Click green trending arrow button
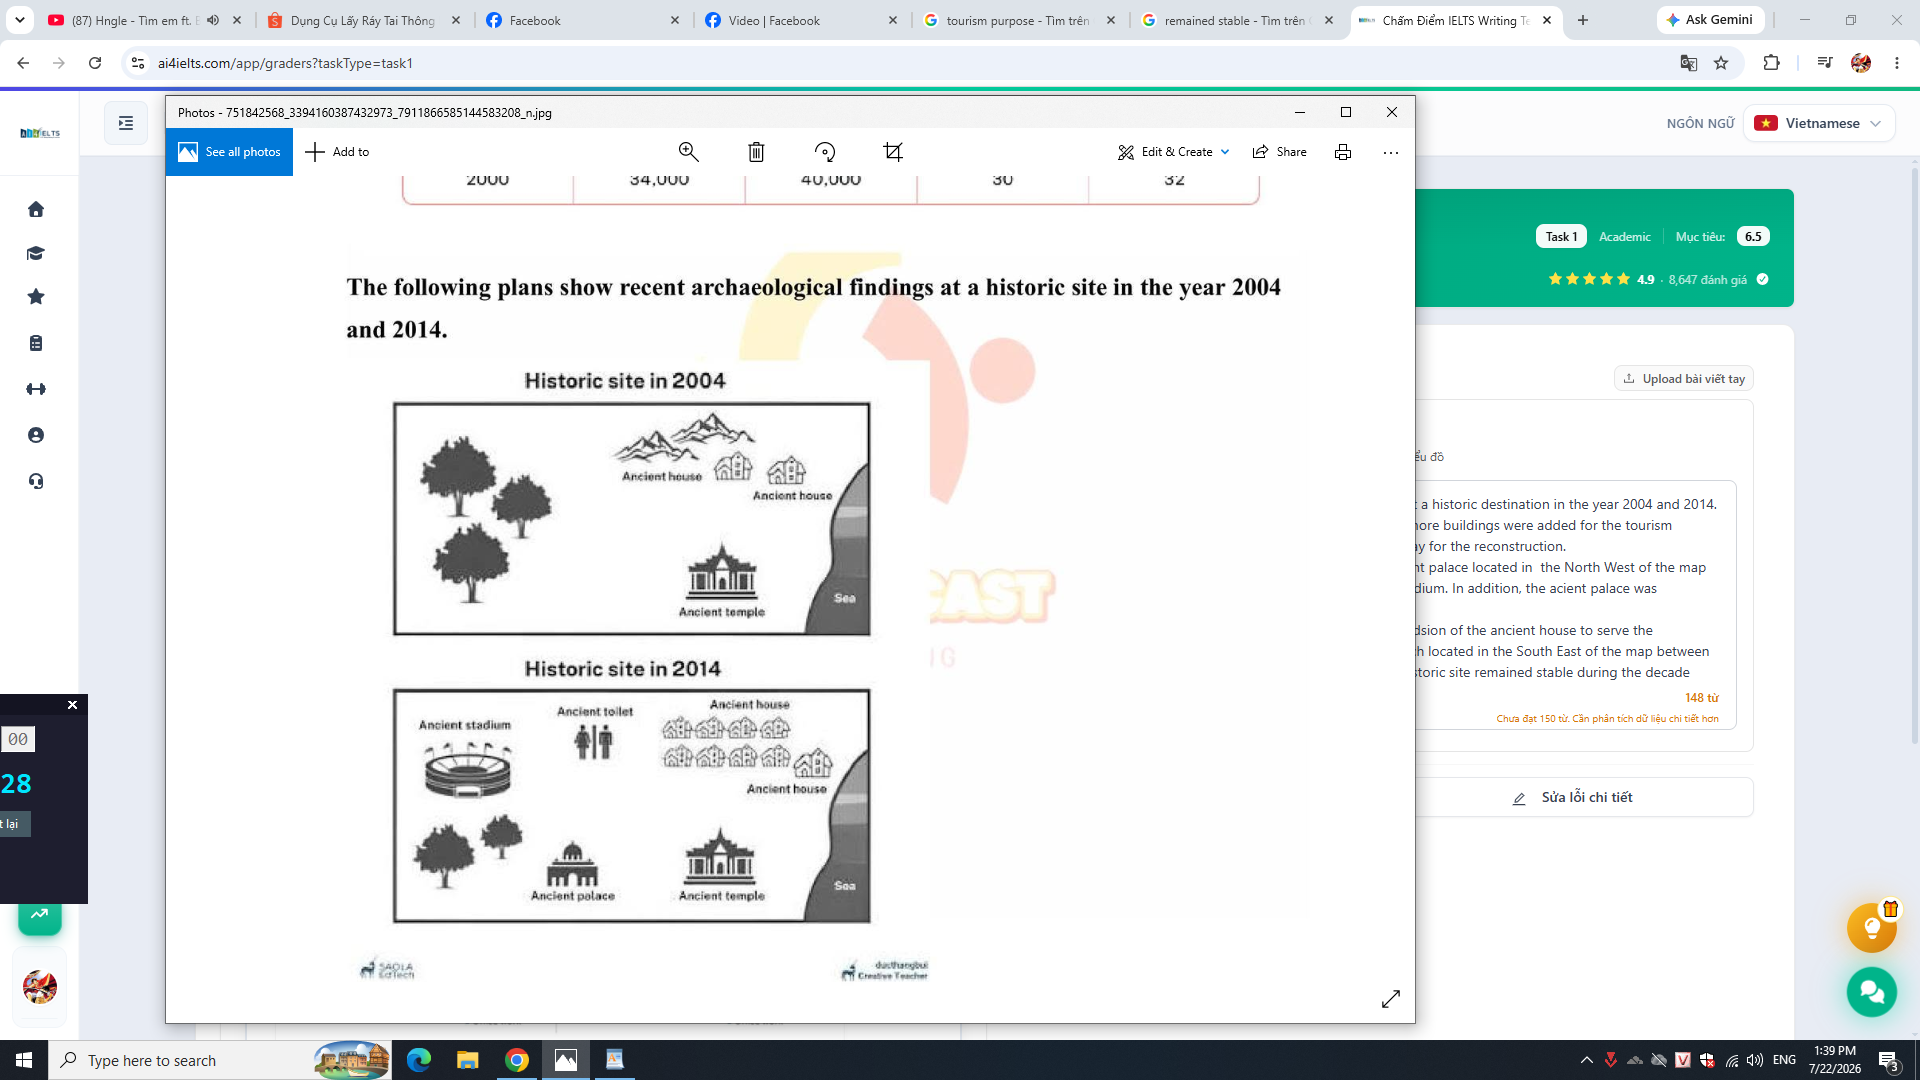Screen dimensions: 1920x1080 pyautogui.click(x=40, y=914)
